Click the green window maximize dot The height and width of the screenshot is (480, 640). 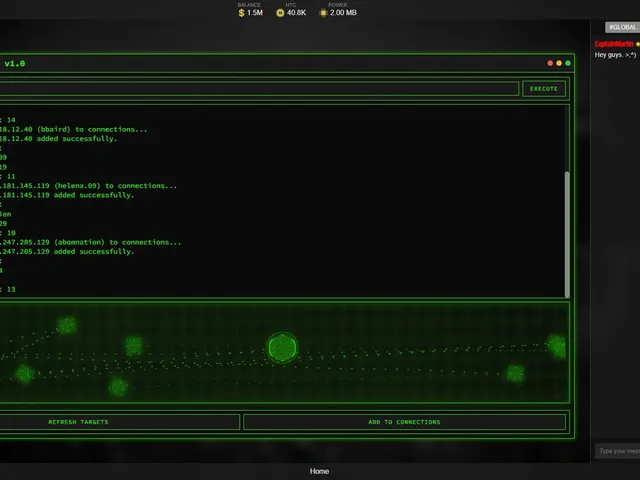coord(568,63)
